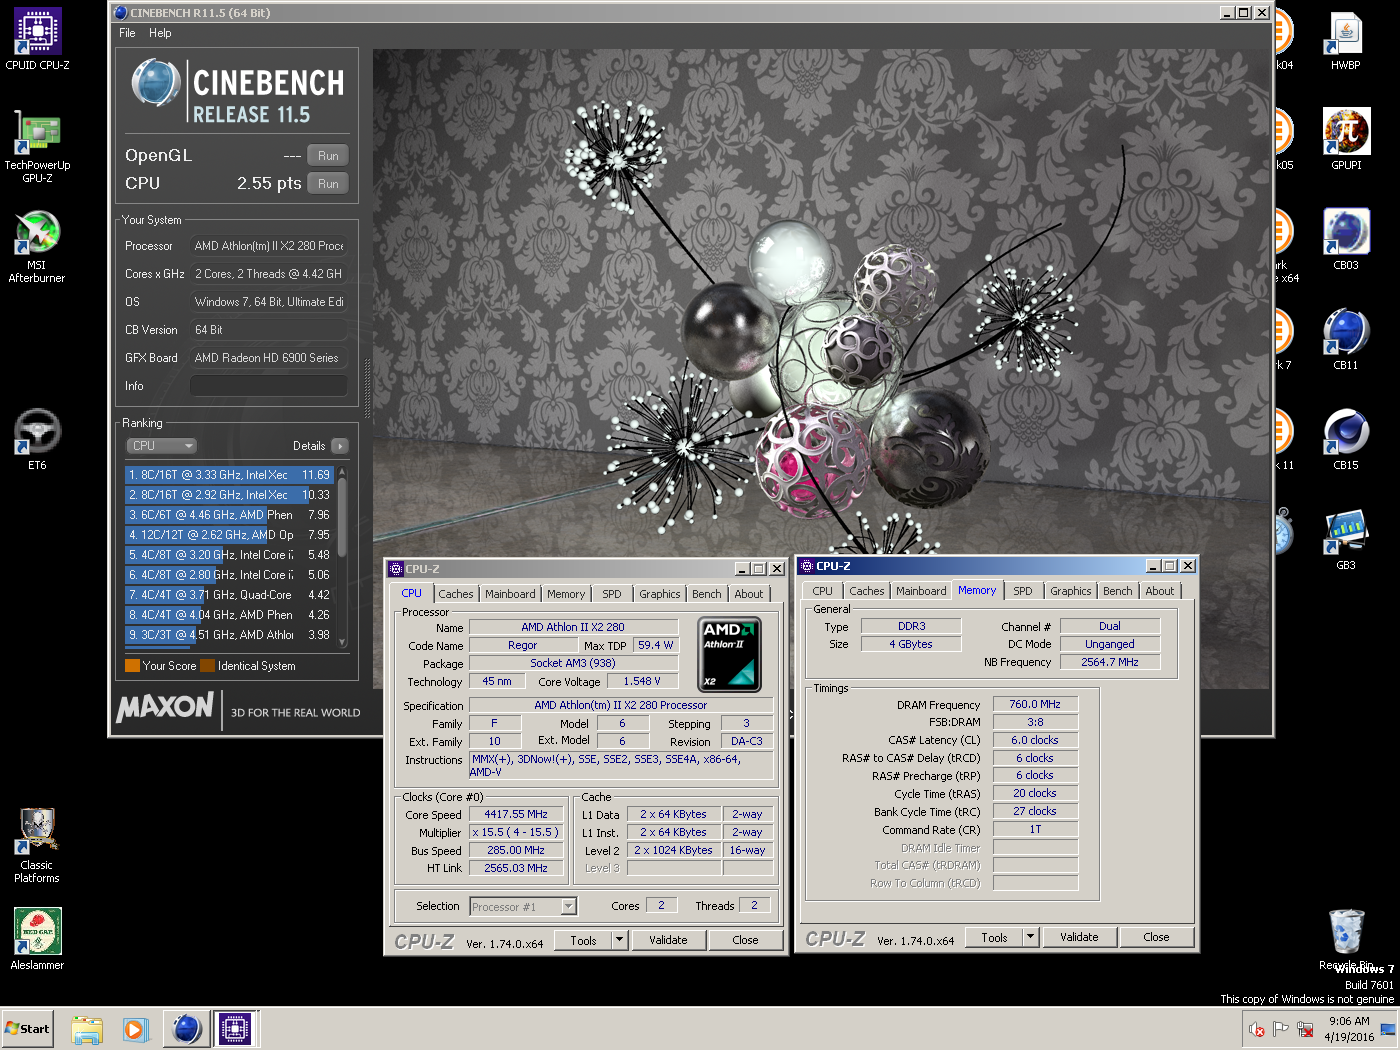Open the Help menu in Cinebench
This screenshot has width=1400, height=1050.
[x=160, y=33]
